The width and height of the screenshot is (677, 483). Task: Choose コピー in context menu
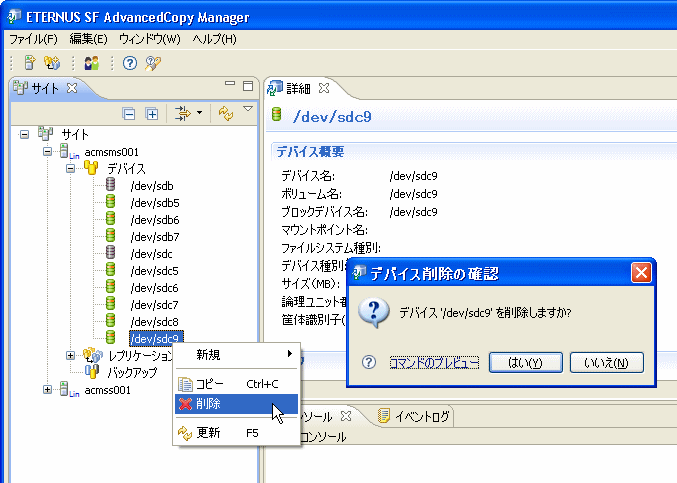pyautogui.click(x=236, y=384)
